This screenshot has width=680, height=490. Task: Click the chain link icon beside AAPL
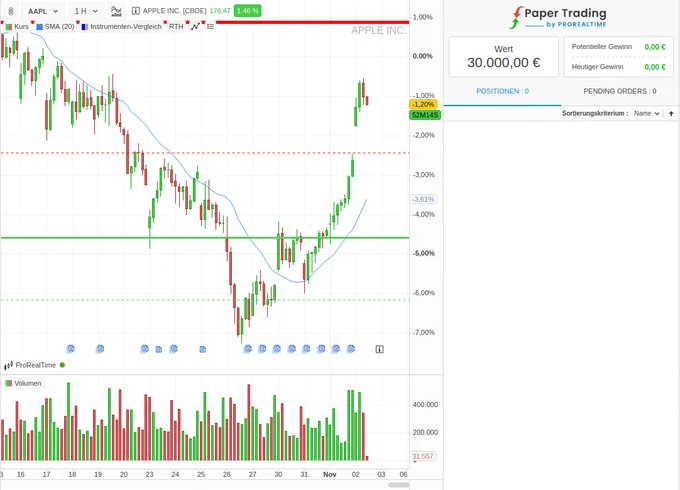click(11, 11)
